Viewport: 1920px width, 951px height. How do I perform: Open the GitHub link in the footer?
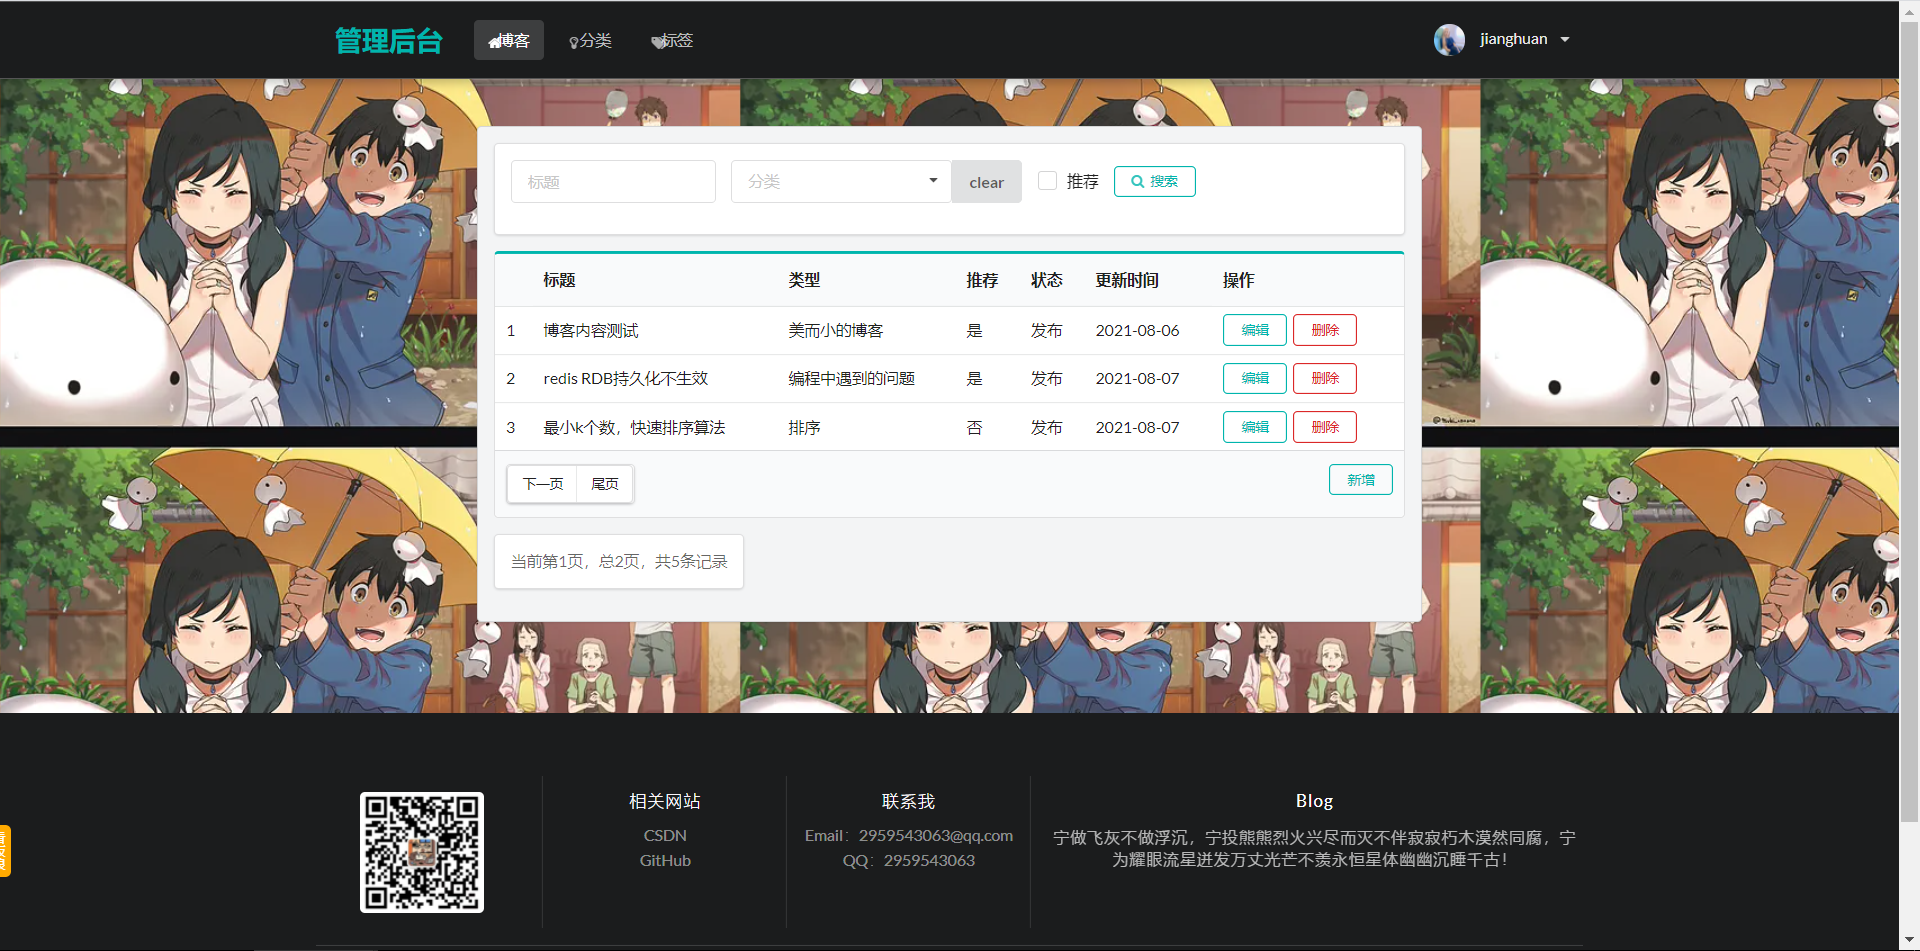(x=664, y=860)
